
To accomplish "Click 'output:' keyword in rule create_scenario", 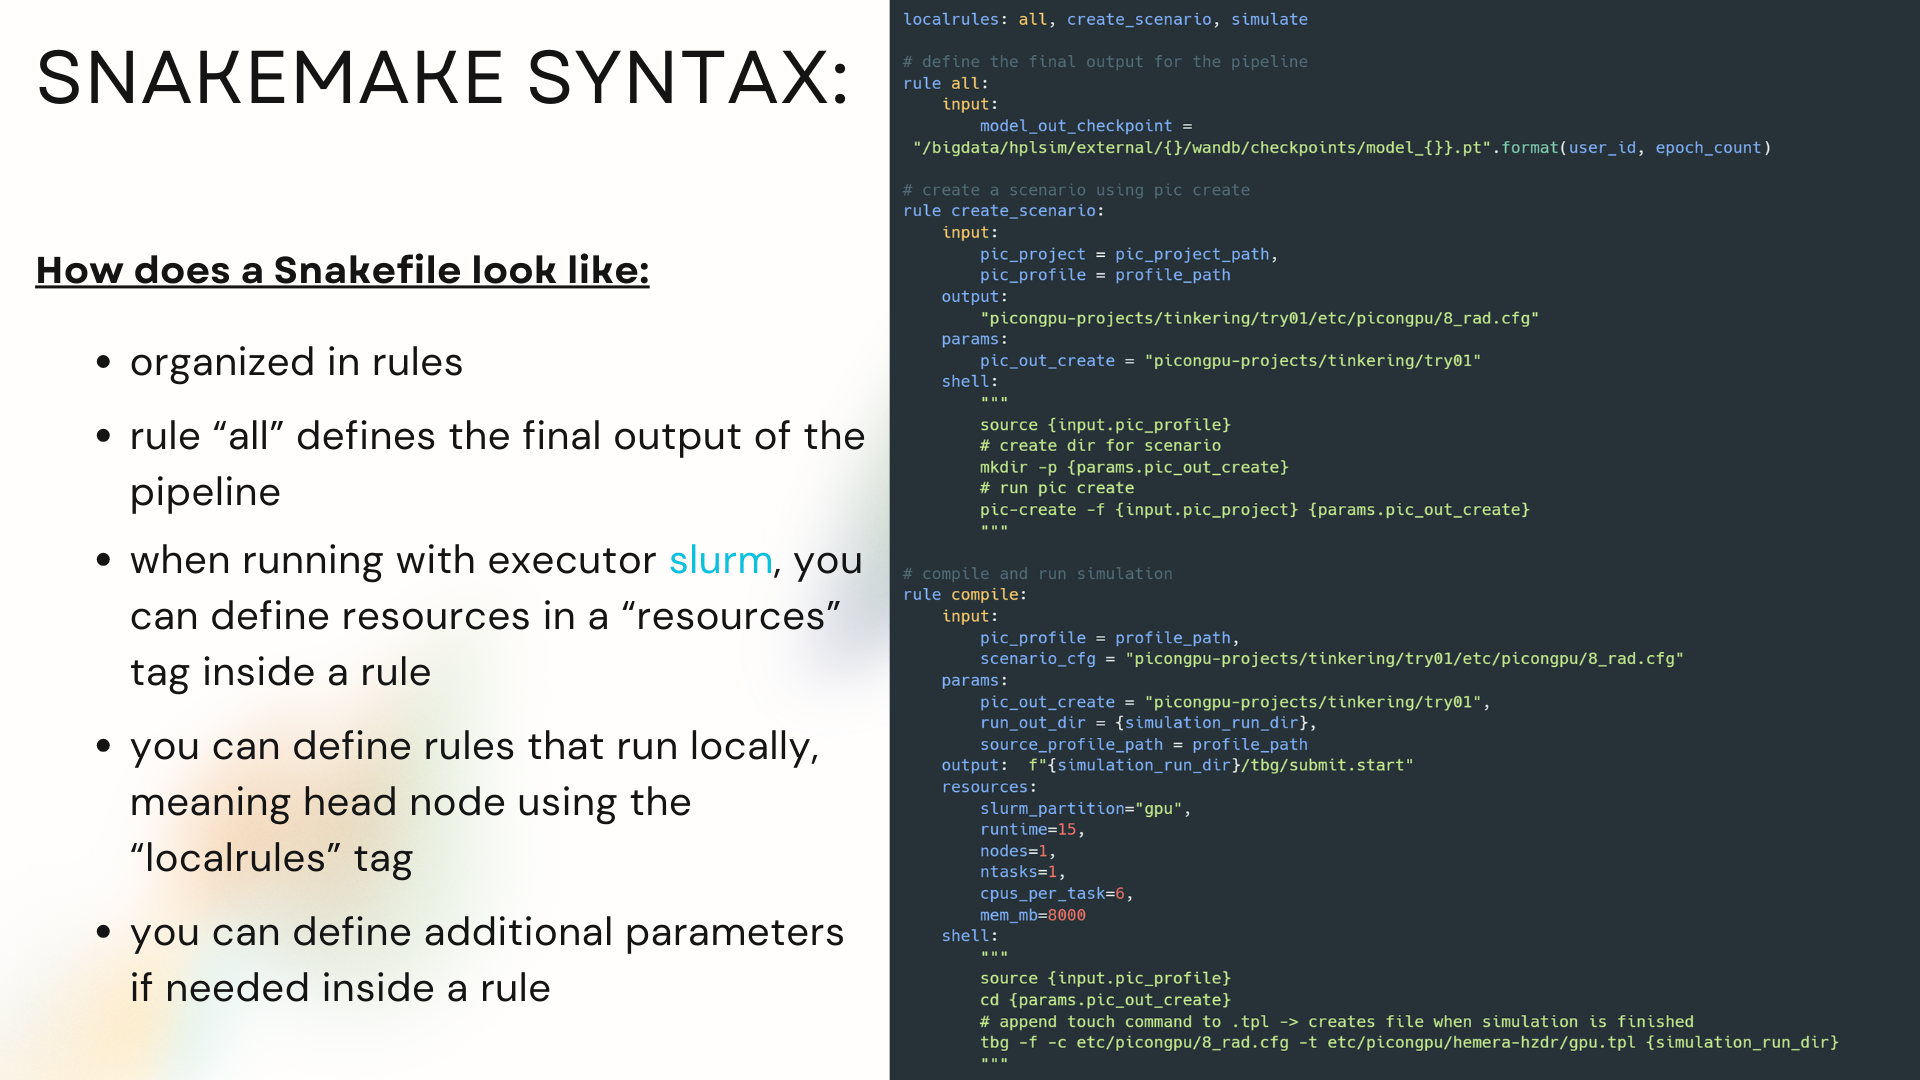I will (975, 297).
